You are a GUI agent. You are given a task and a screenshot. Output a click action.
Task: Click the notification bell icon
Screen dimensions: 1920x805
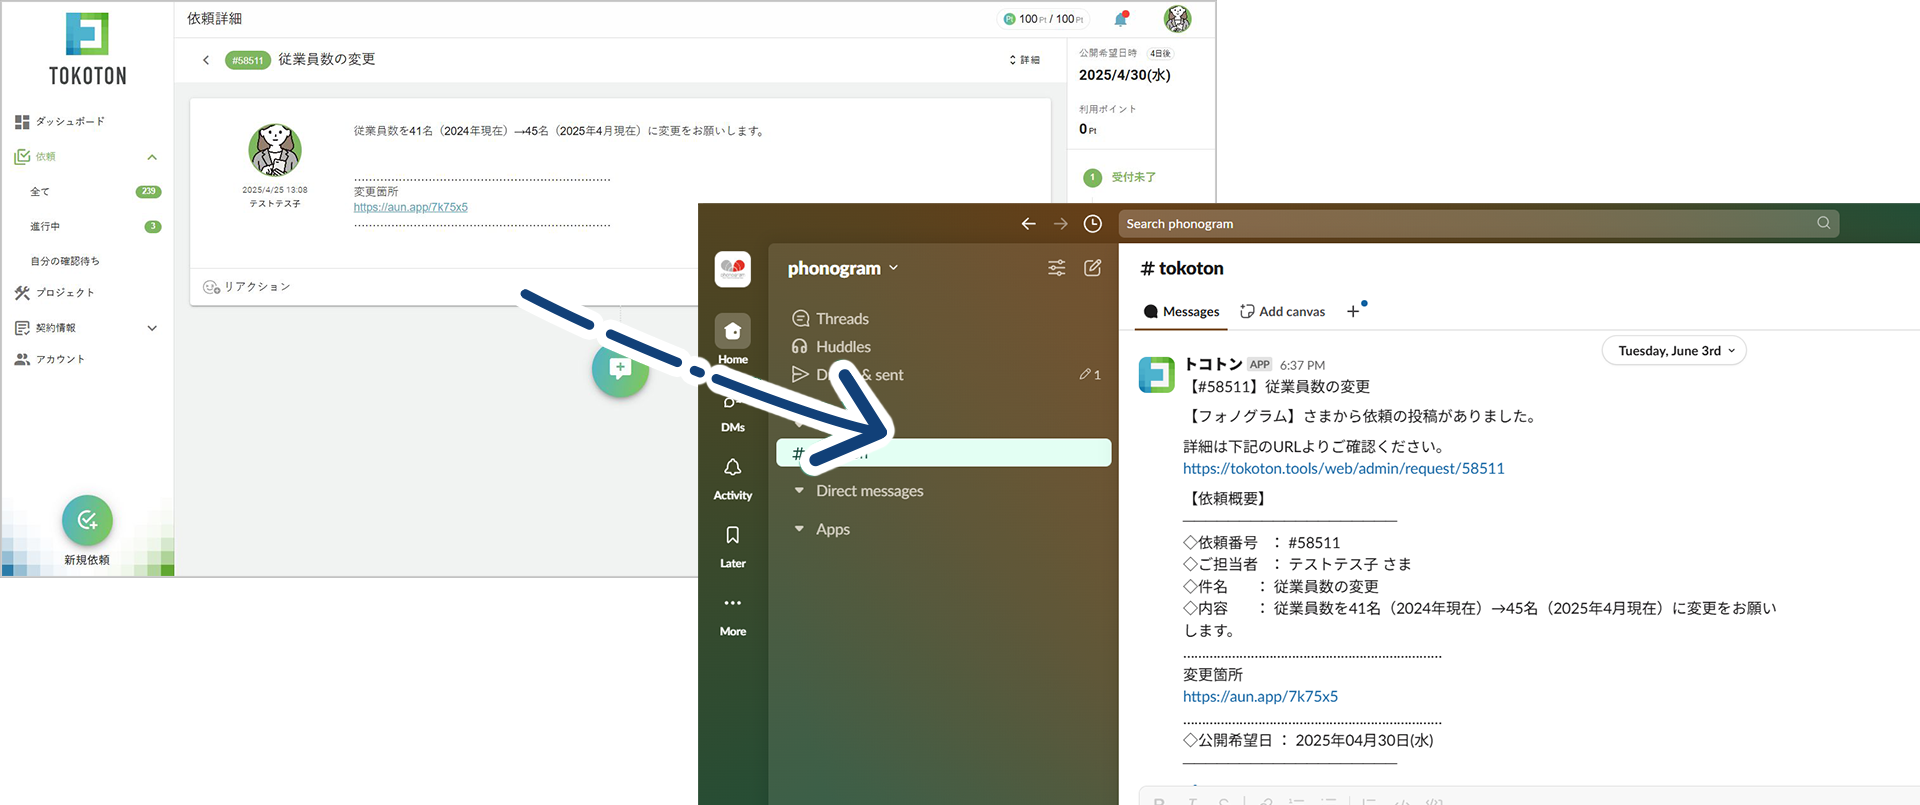coord(1120,19)
